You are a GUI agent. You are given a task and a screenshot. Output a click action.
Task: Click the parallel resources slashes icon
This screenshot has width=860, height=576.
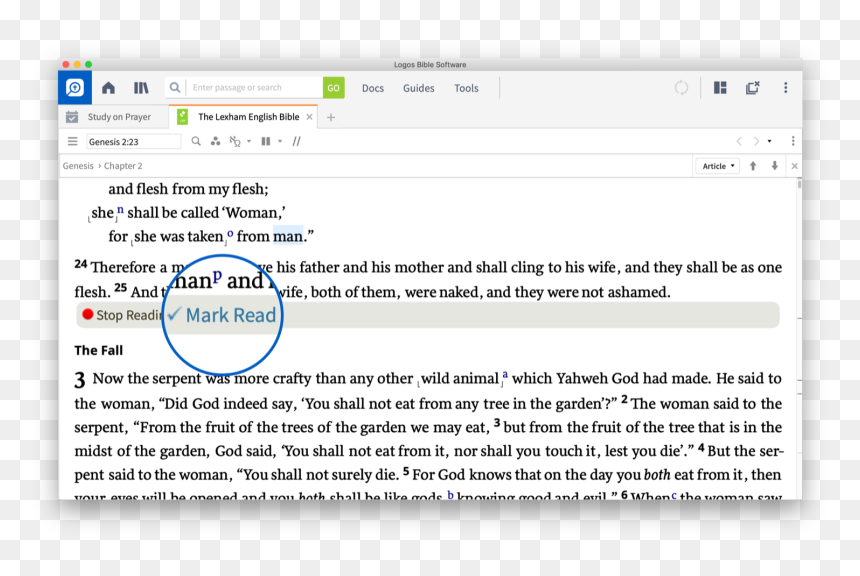[297, 142]
